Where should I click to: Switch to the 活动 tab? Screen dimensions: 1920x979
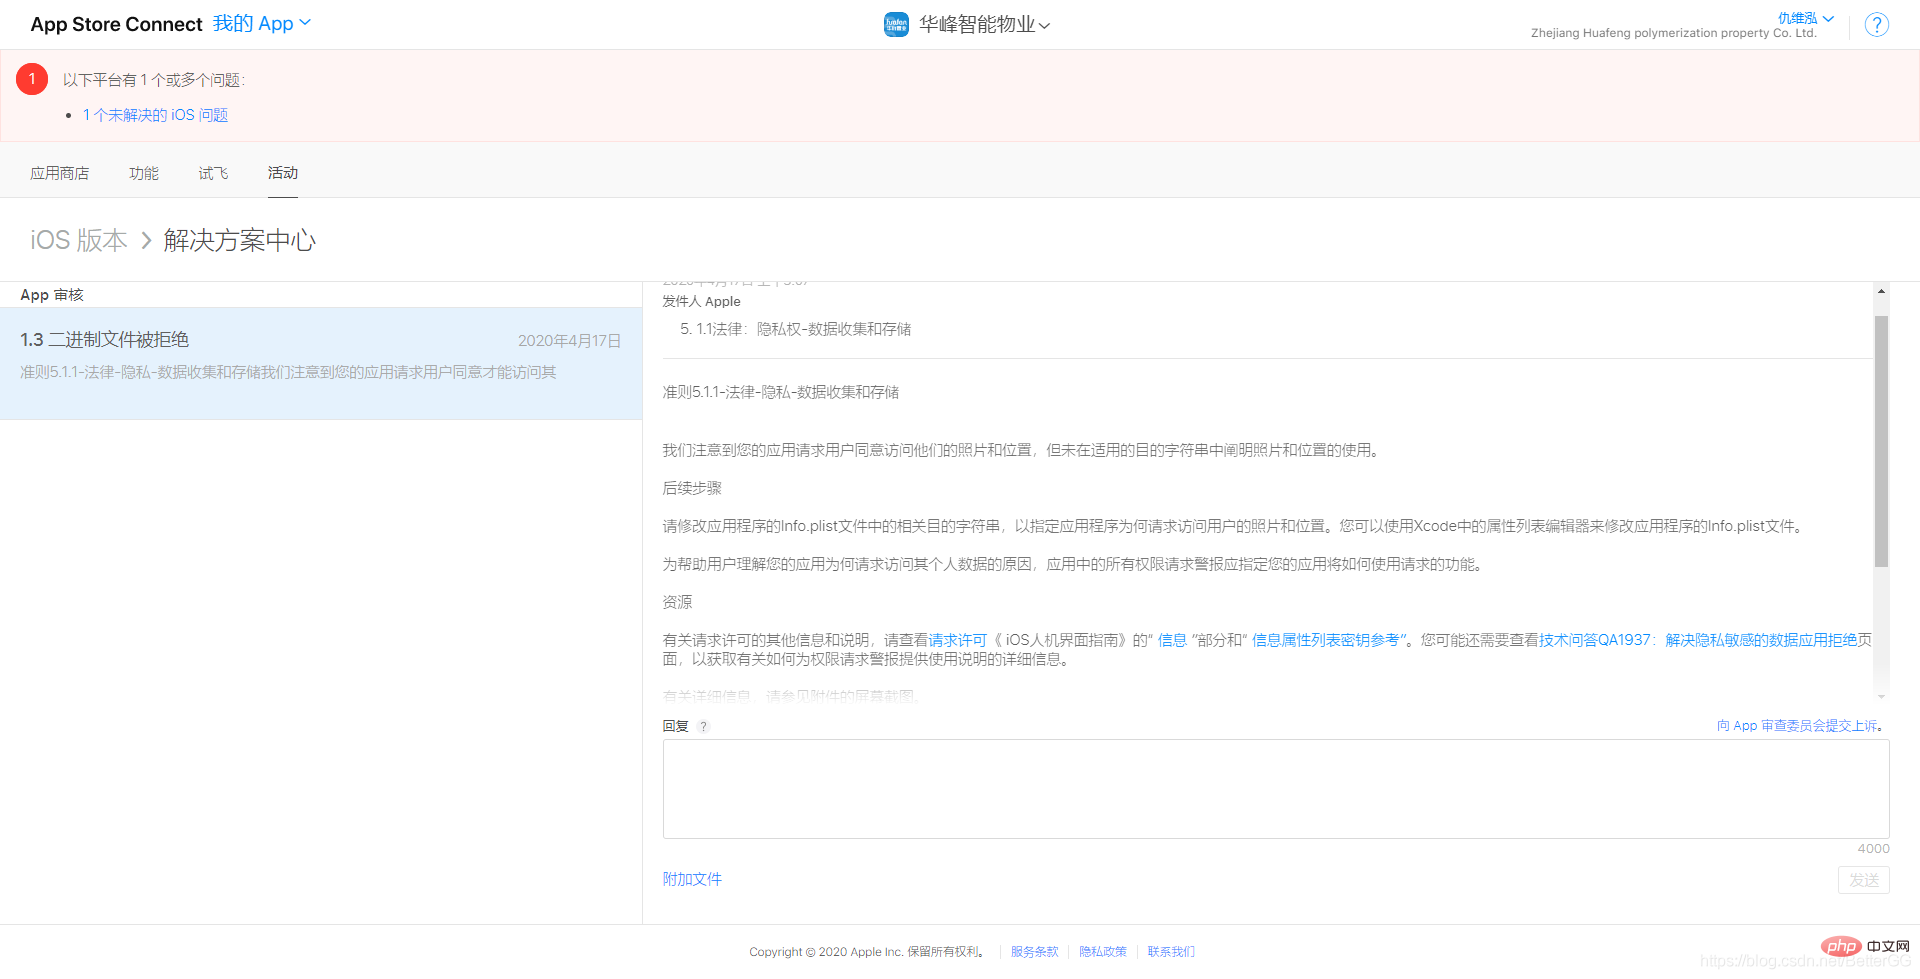click(283, 173)
